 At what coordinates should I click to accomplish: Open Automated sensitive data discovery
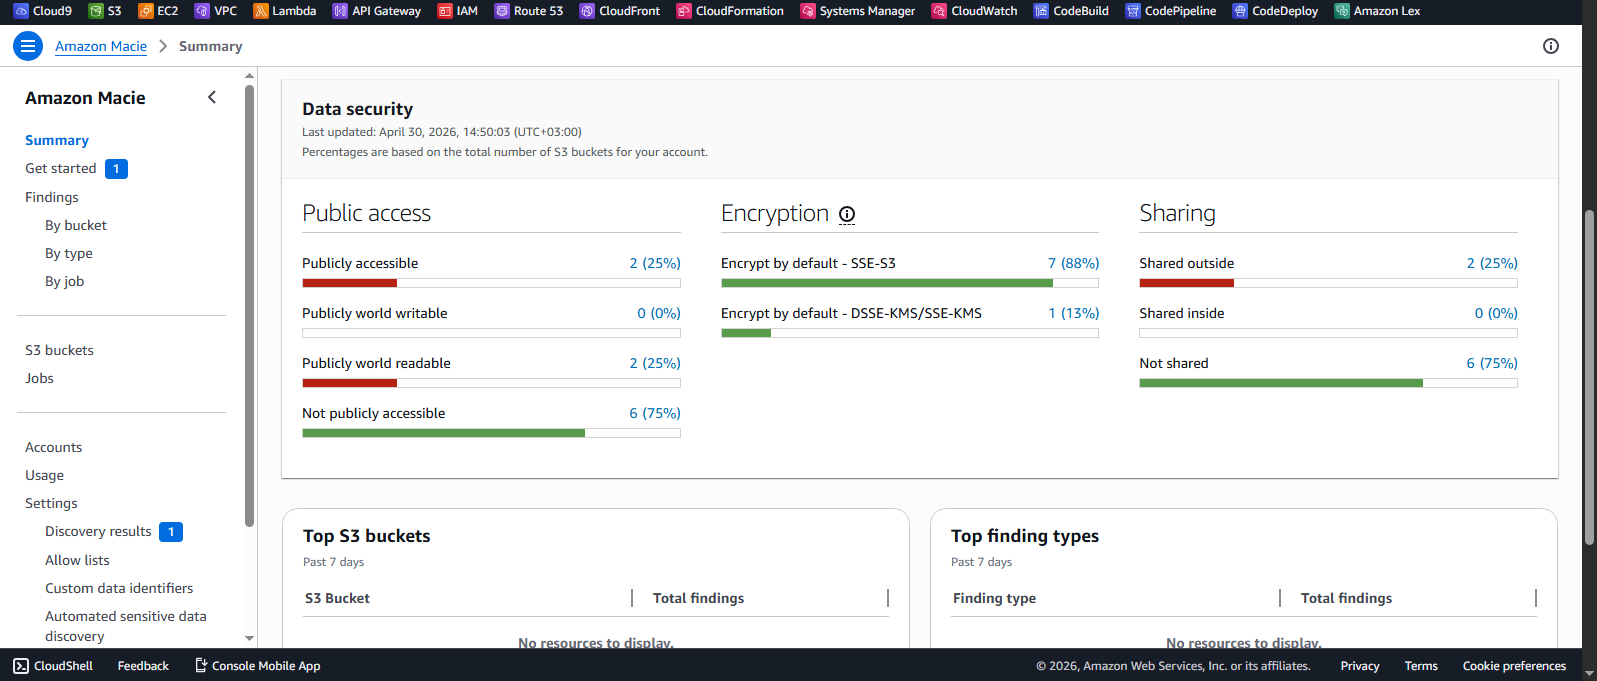(126, 626)
